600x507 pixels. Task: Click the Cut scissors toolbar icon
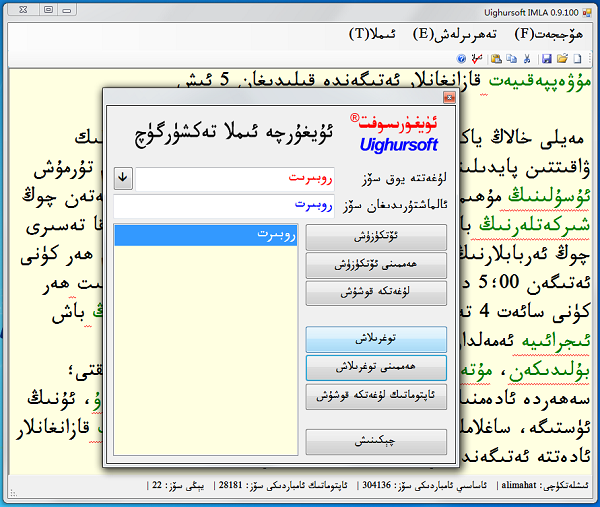pyautogui.click(x=527, y=59)
